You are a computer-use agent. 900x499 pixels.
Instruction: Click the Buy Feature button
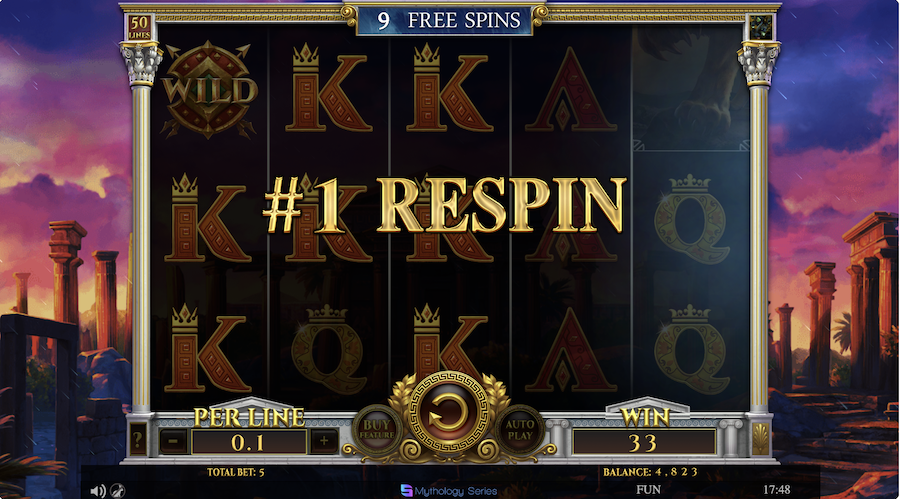click(x=377, y=429)
